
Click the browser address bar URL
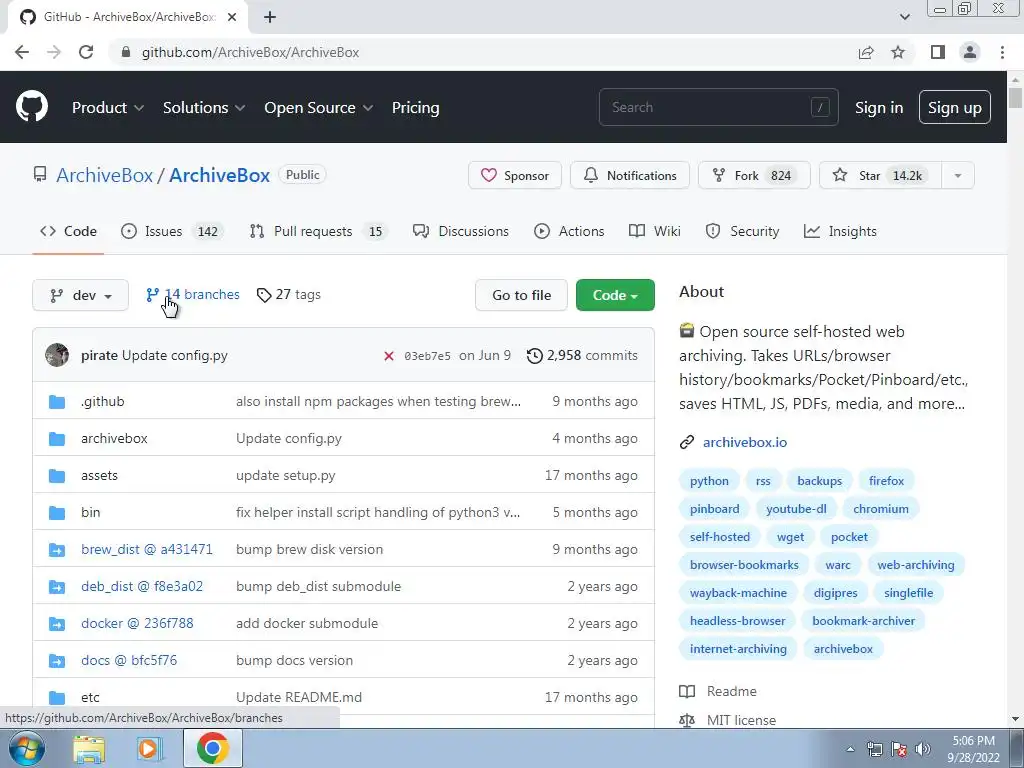(250, 52)
